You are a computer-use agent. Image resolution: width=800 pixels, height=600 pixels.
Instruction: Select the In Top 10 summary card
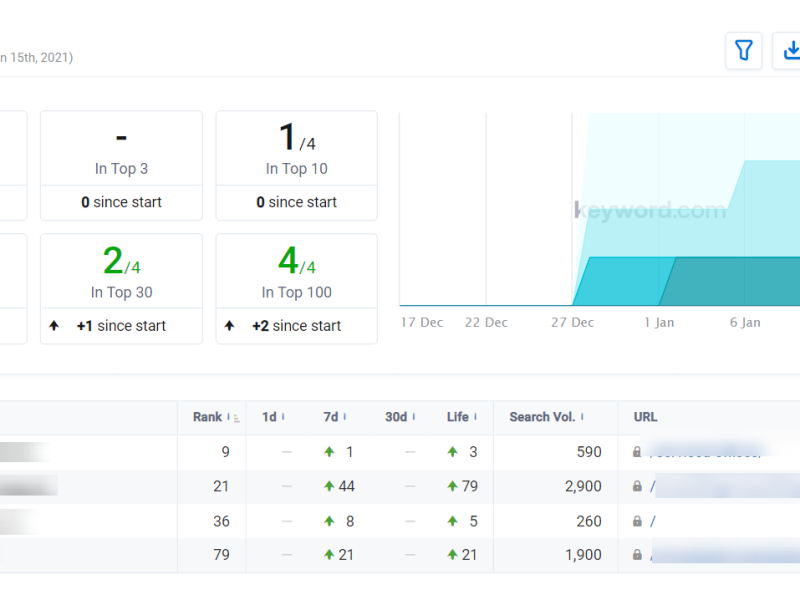[296, 165]
